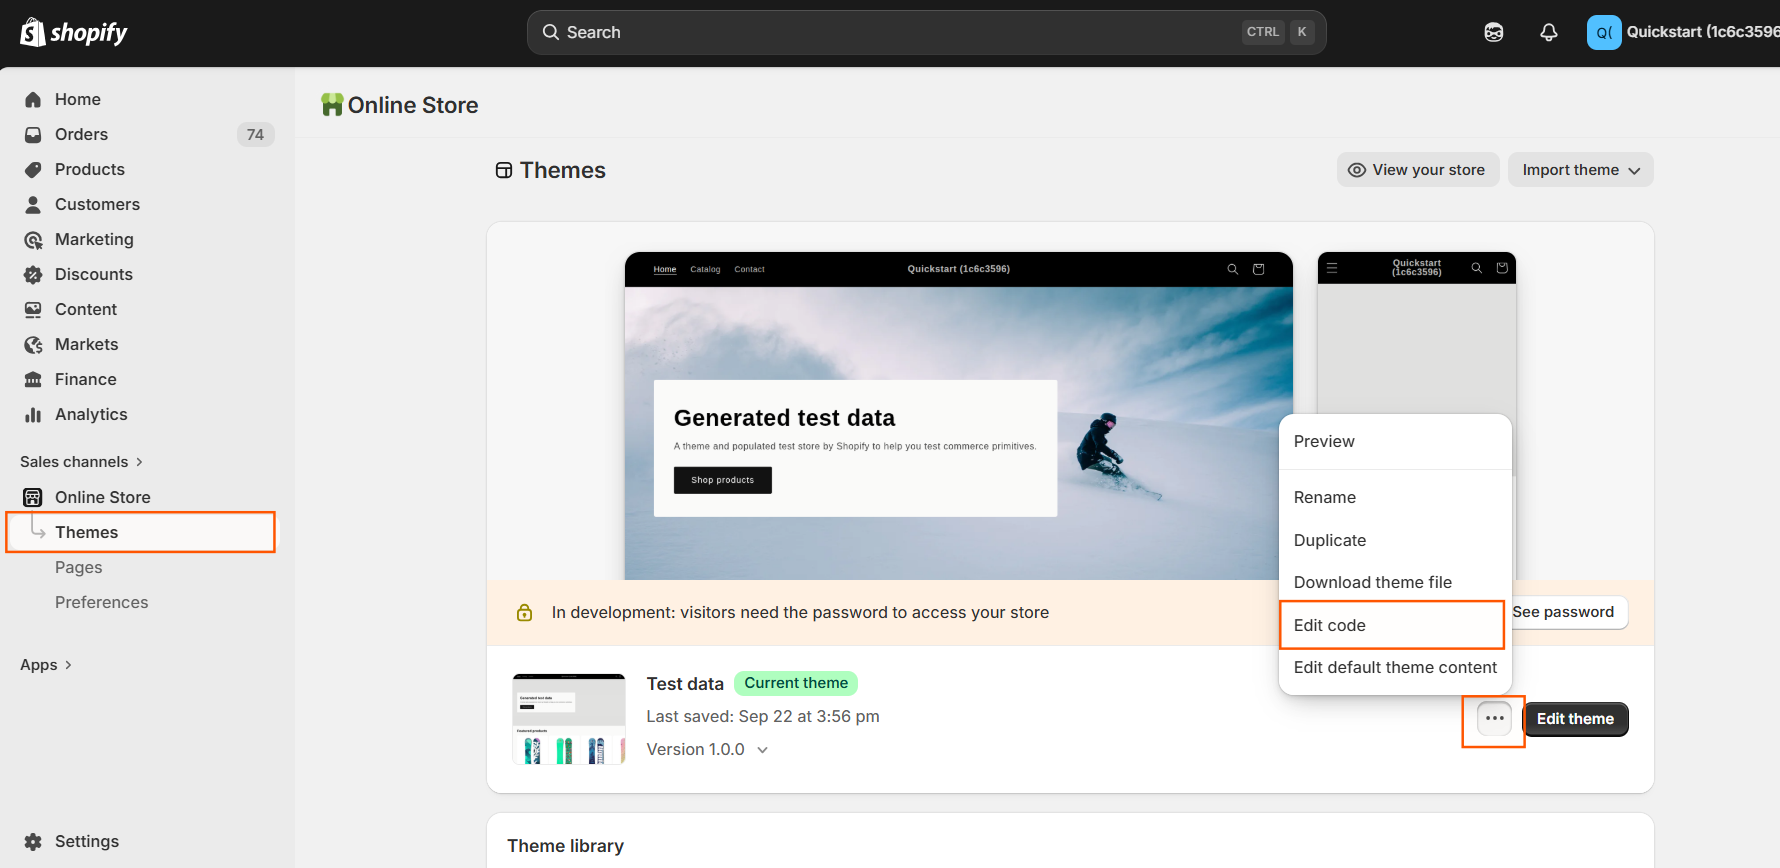Image resolution: width=1780 pixels, height=868 pixels.
Task: Click the View your store button
Action: [1417, 170]
